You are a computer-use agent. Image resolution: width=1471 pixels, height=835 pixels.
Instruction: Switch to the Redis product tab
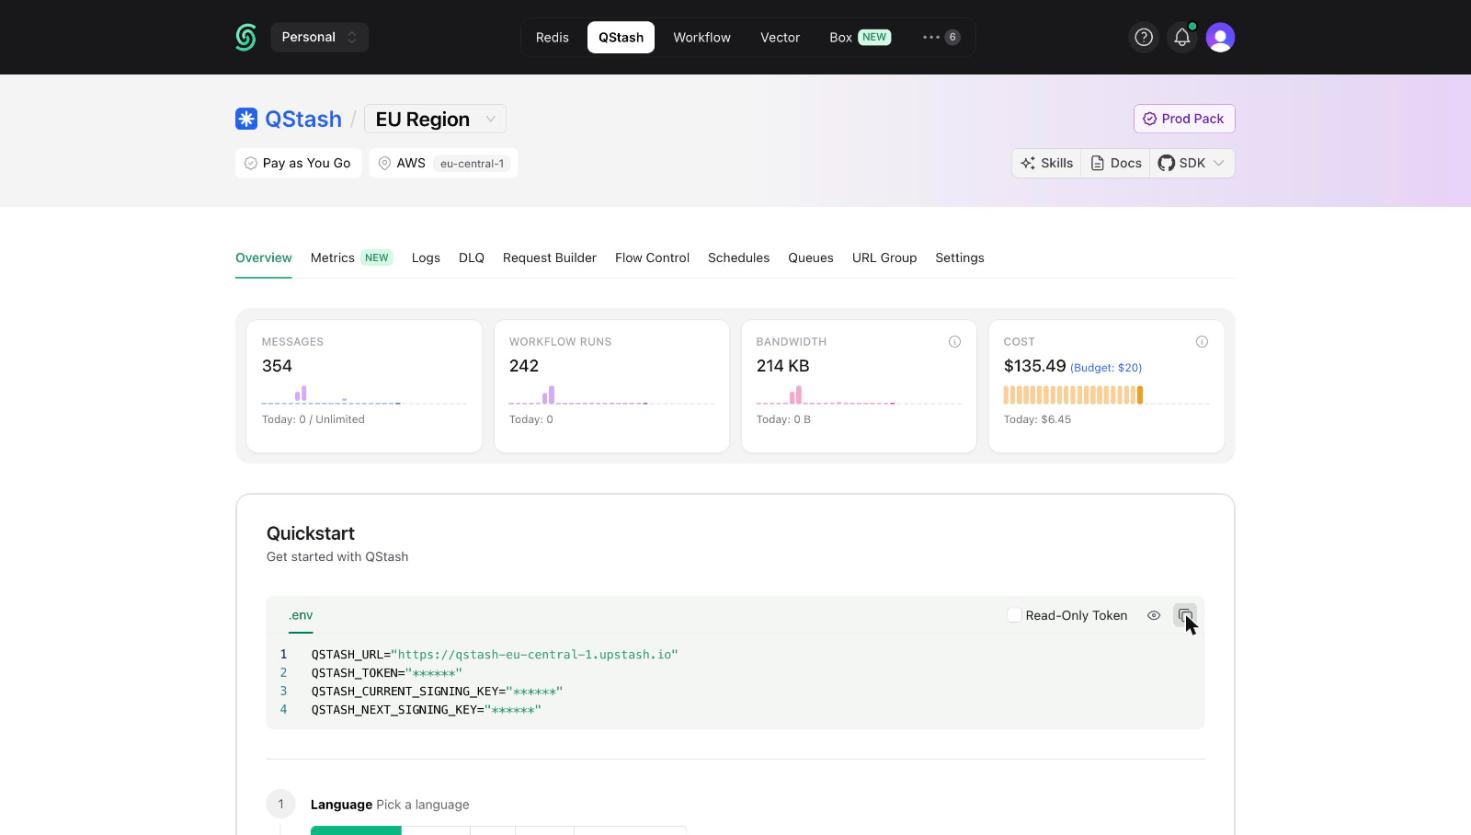552,37
